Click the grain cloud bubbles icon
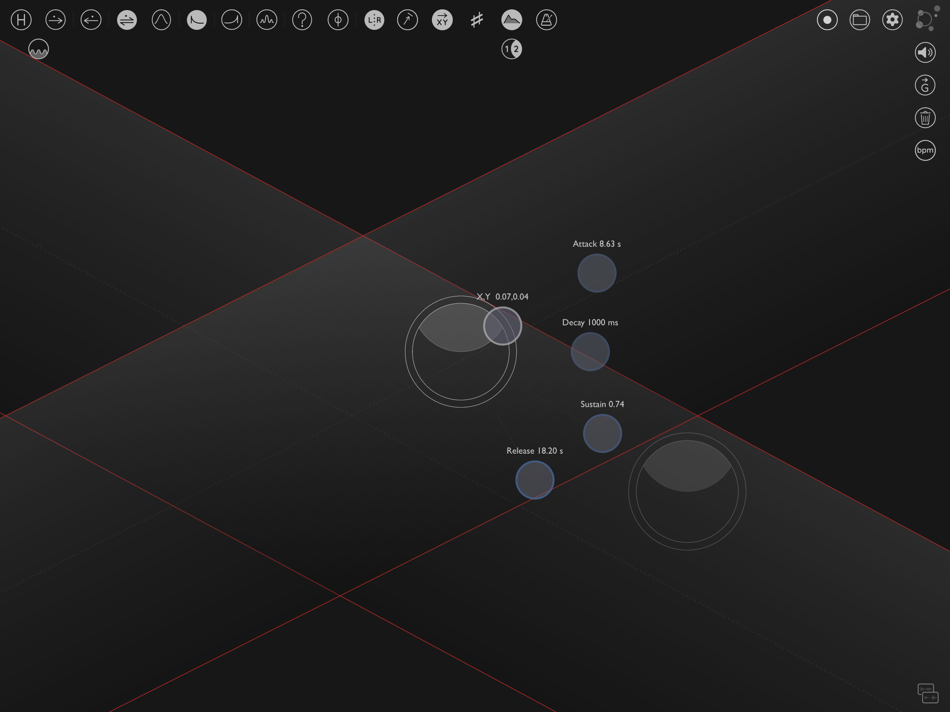 coord(927,19)
